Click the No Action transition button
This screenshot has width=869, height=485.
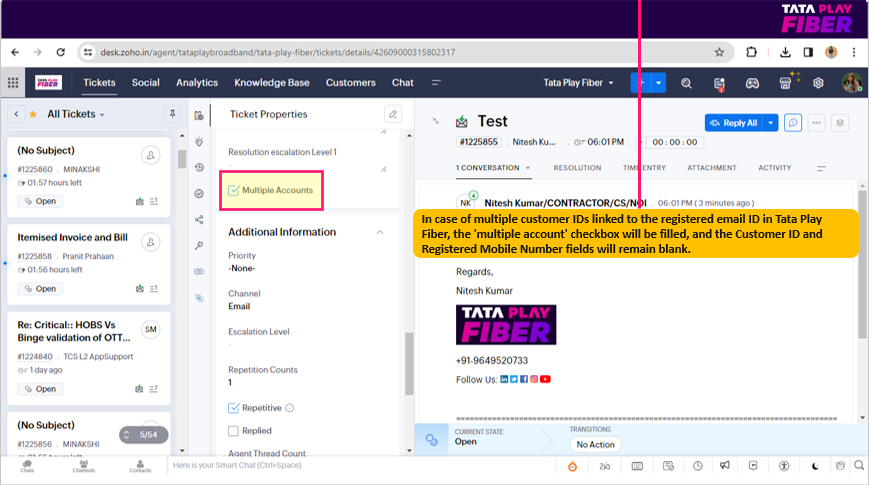pyautogui.click(x=595, y=445)
